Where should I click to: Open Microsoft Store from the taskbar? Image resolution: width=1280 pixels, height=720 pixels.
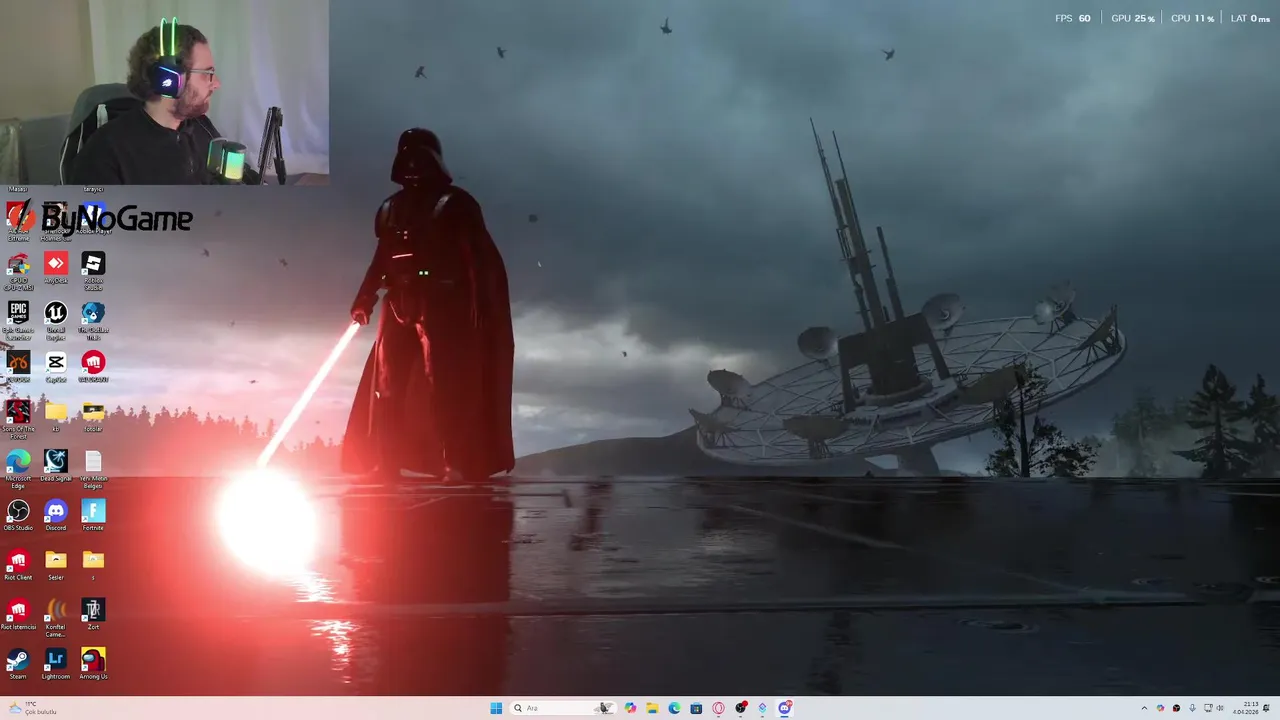click(696, 708)
